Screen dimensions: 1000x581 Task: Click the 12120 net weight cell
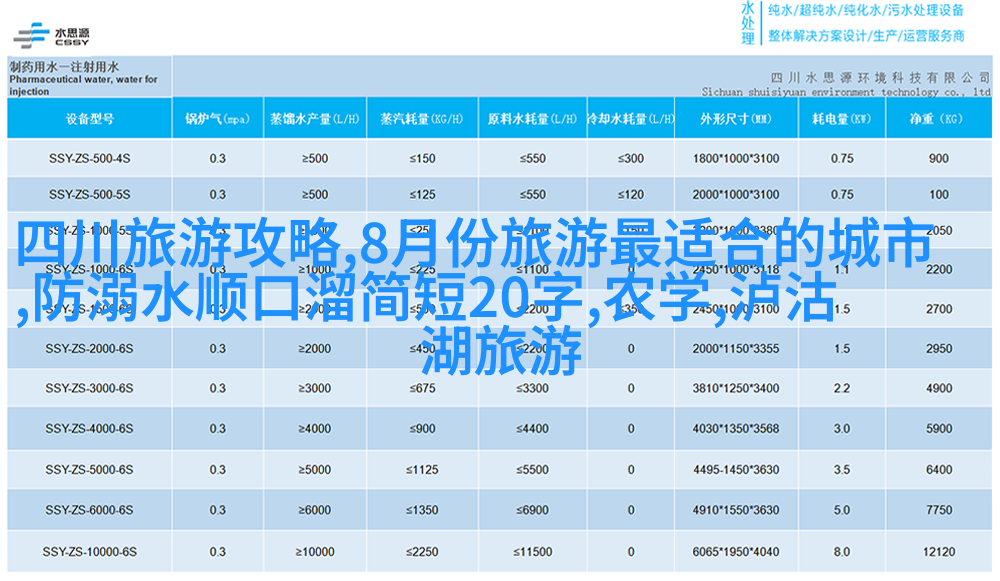click(938, 551)
